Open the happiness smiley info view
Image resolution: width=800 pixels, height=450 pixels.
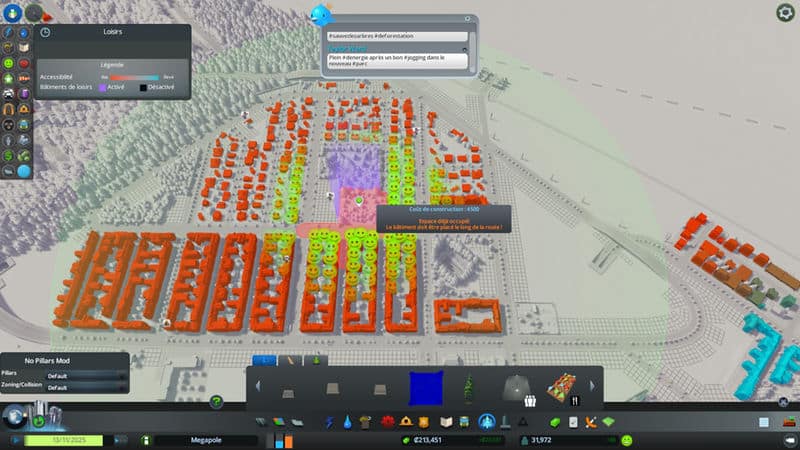point(8,63)
